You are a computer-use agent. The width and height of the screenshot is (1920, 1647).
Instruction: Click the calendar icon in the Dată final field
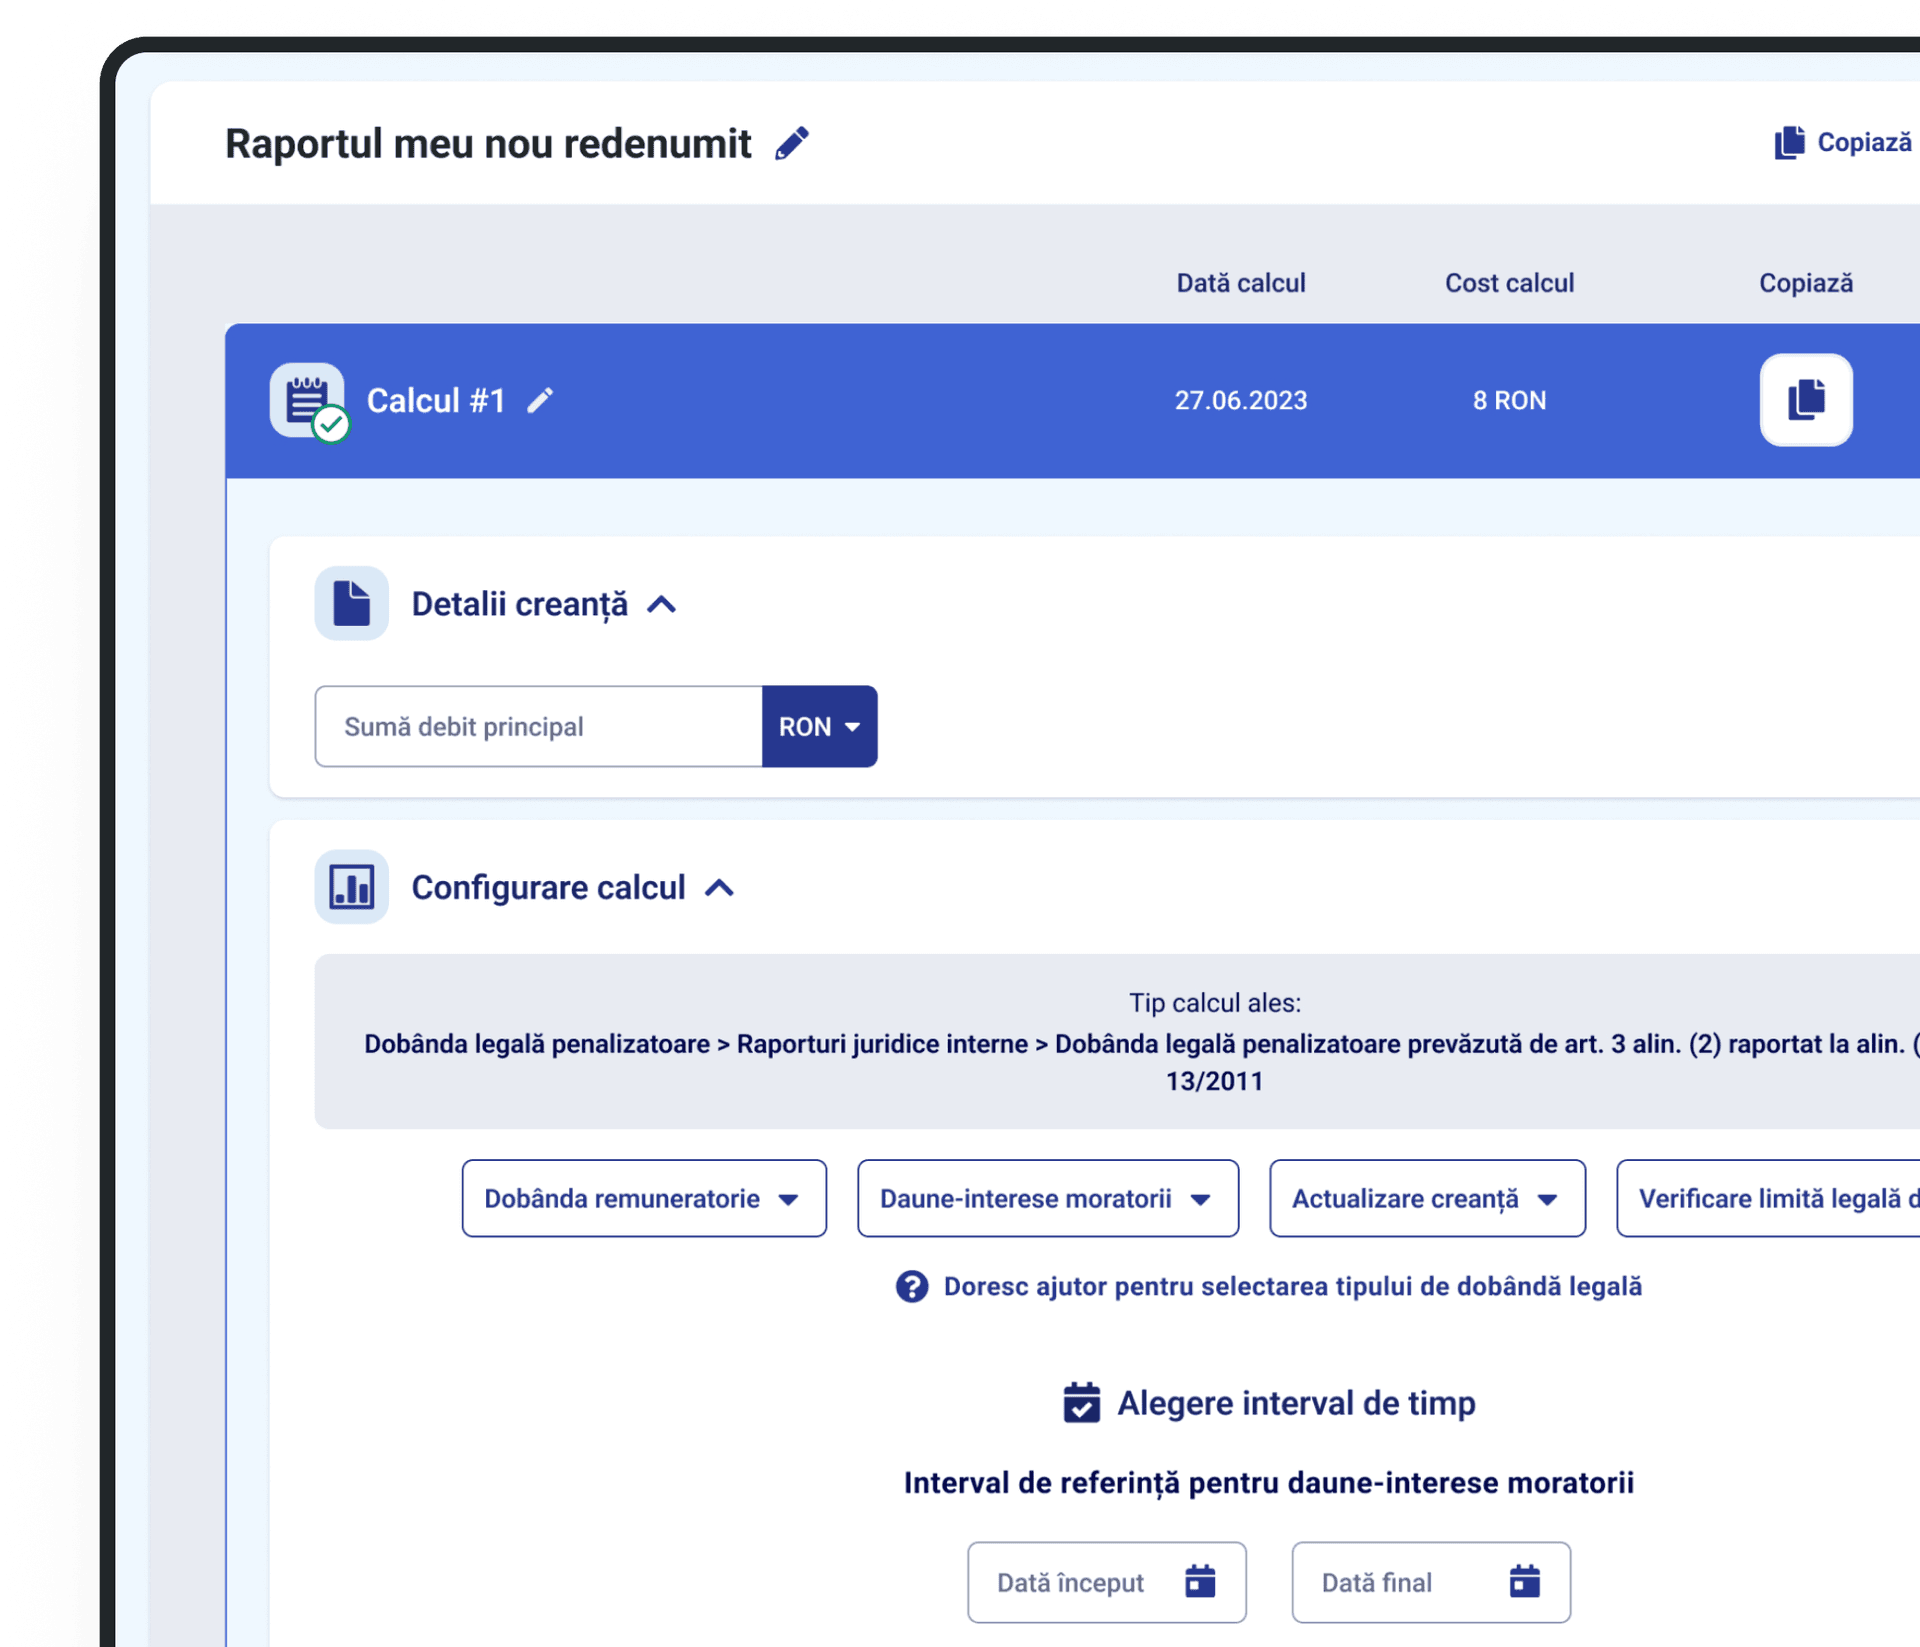1524,1582
